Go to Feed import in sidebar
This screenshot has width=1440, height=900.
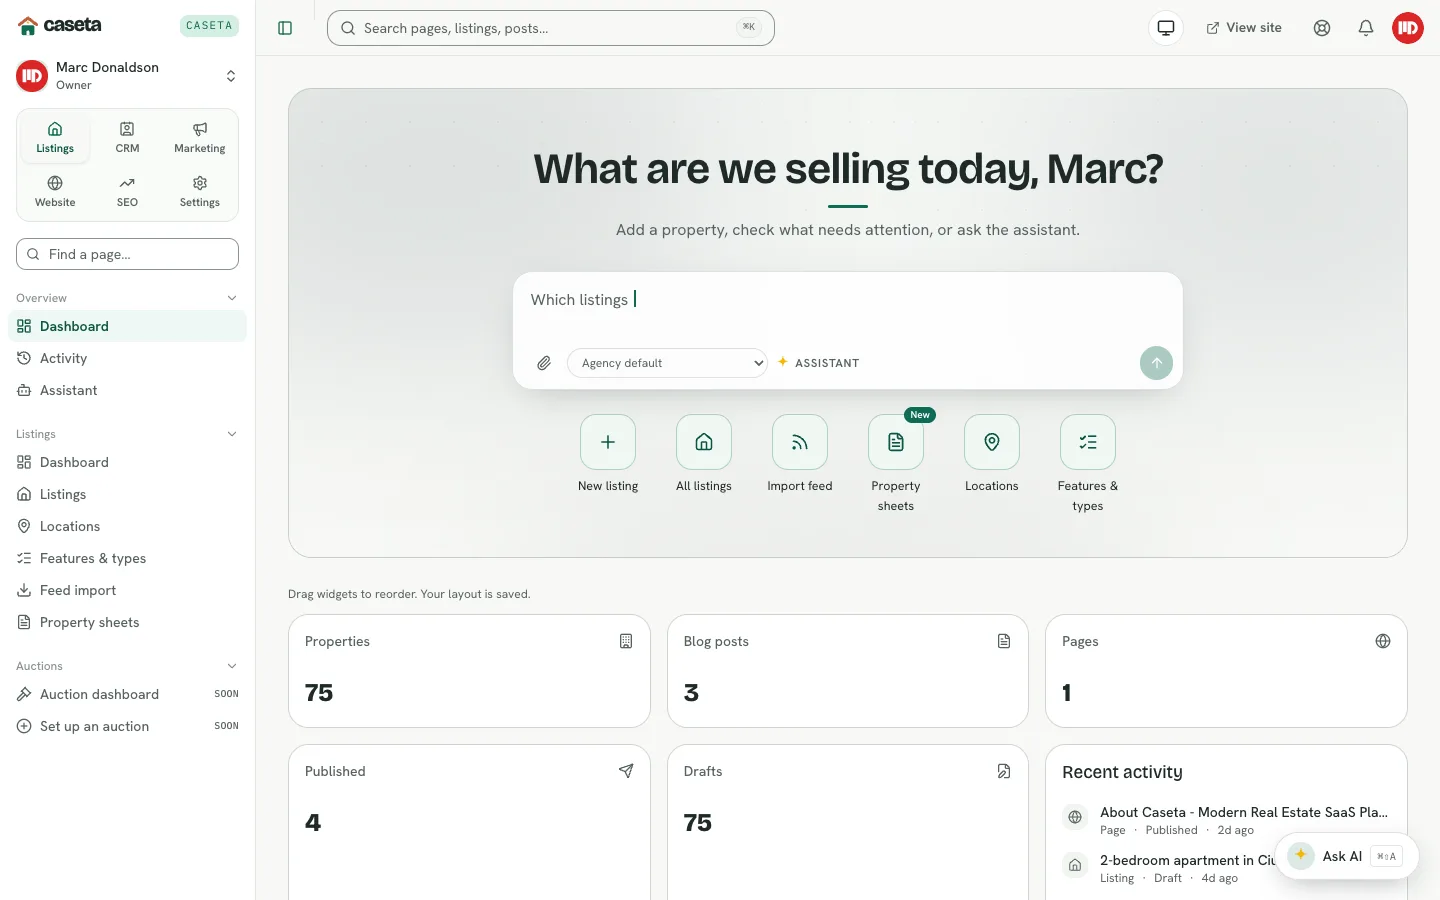[x=127, y=590]
